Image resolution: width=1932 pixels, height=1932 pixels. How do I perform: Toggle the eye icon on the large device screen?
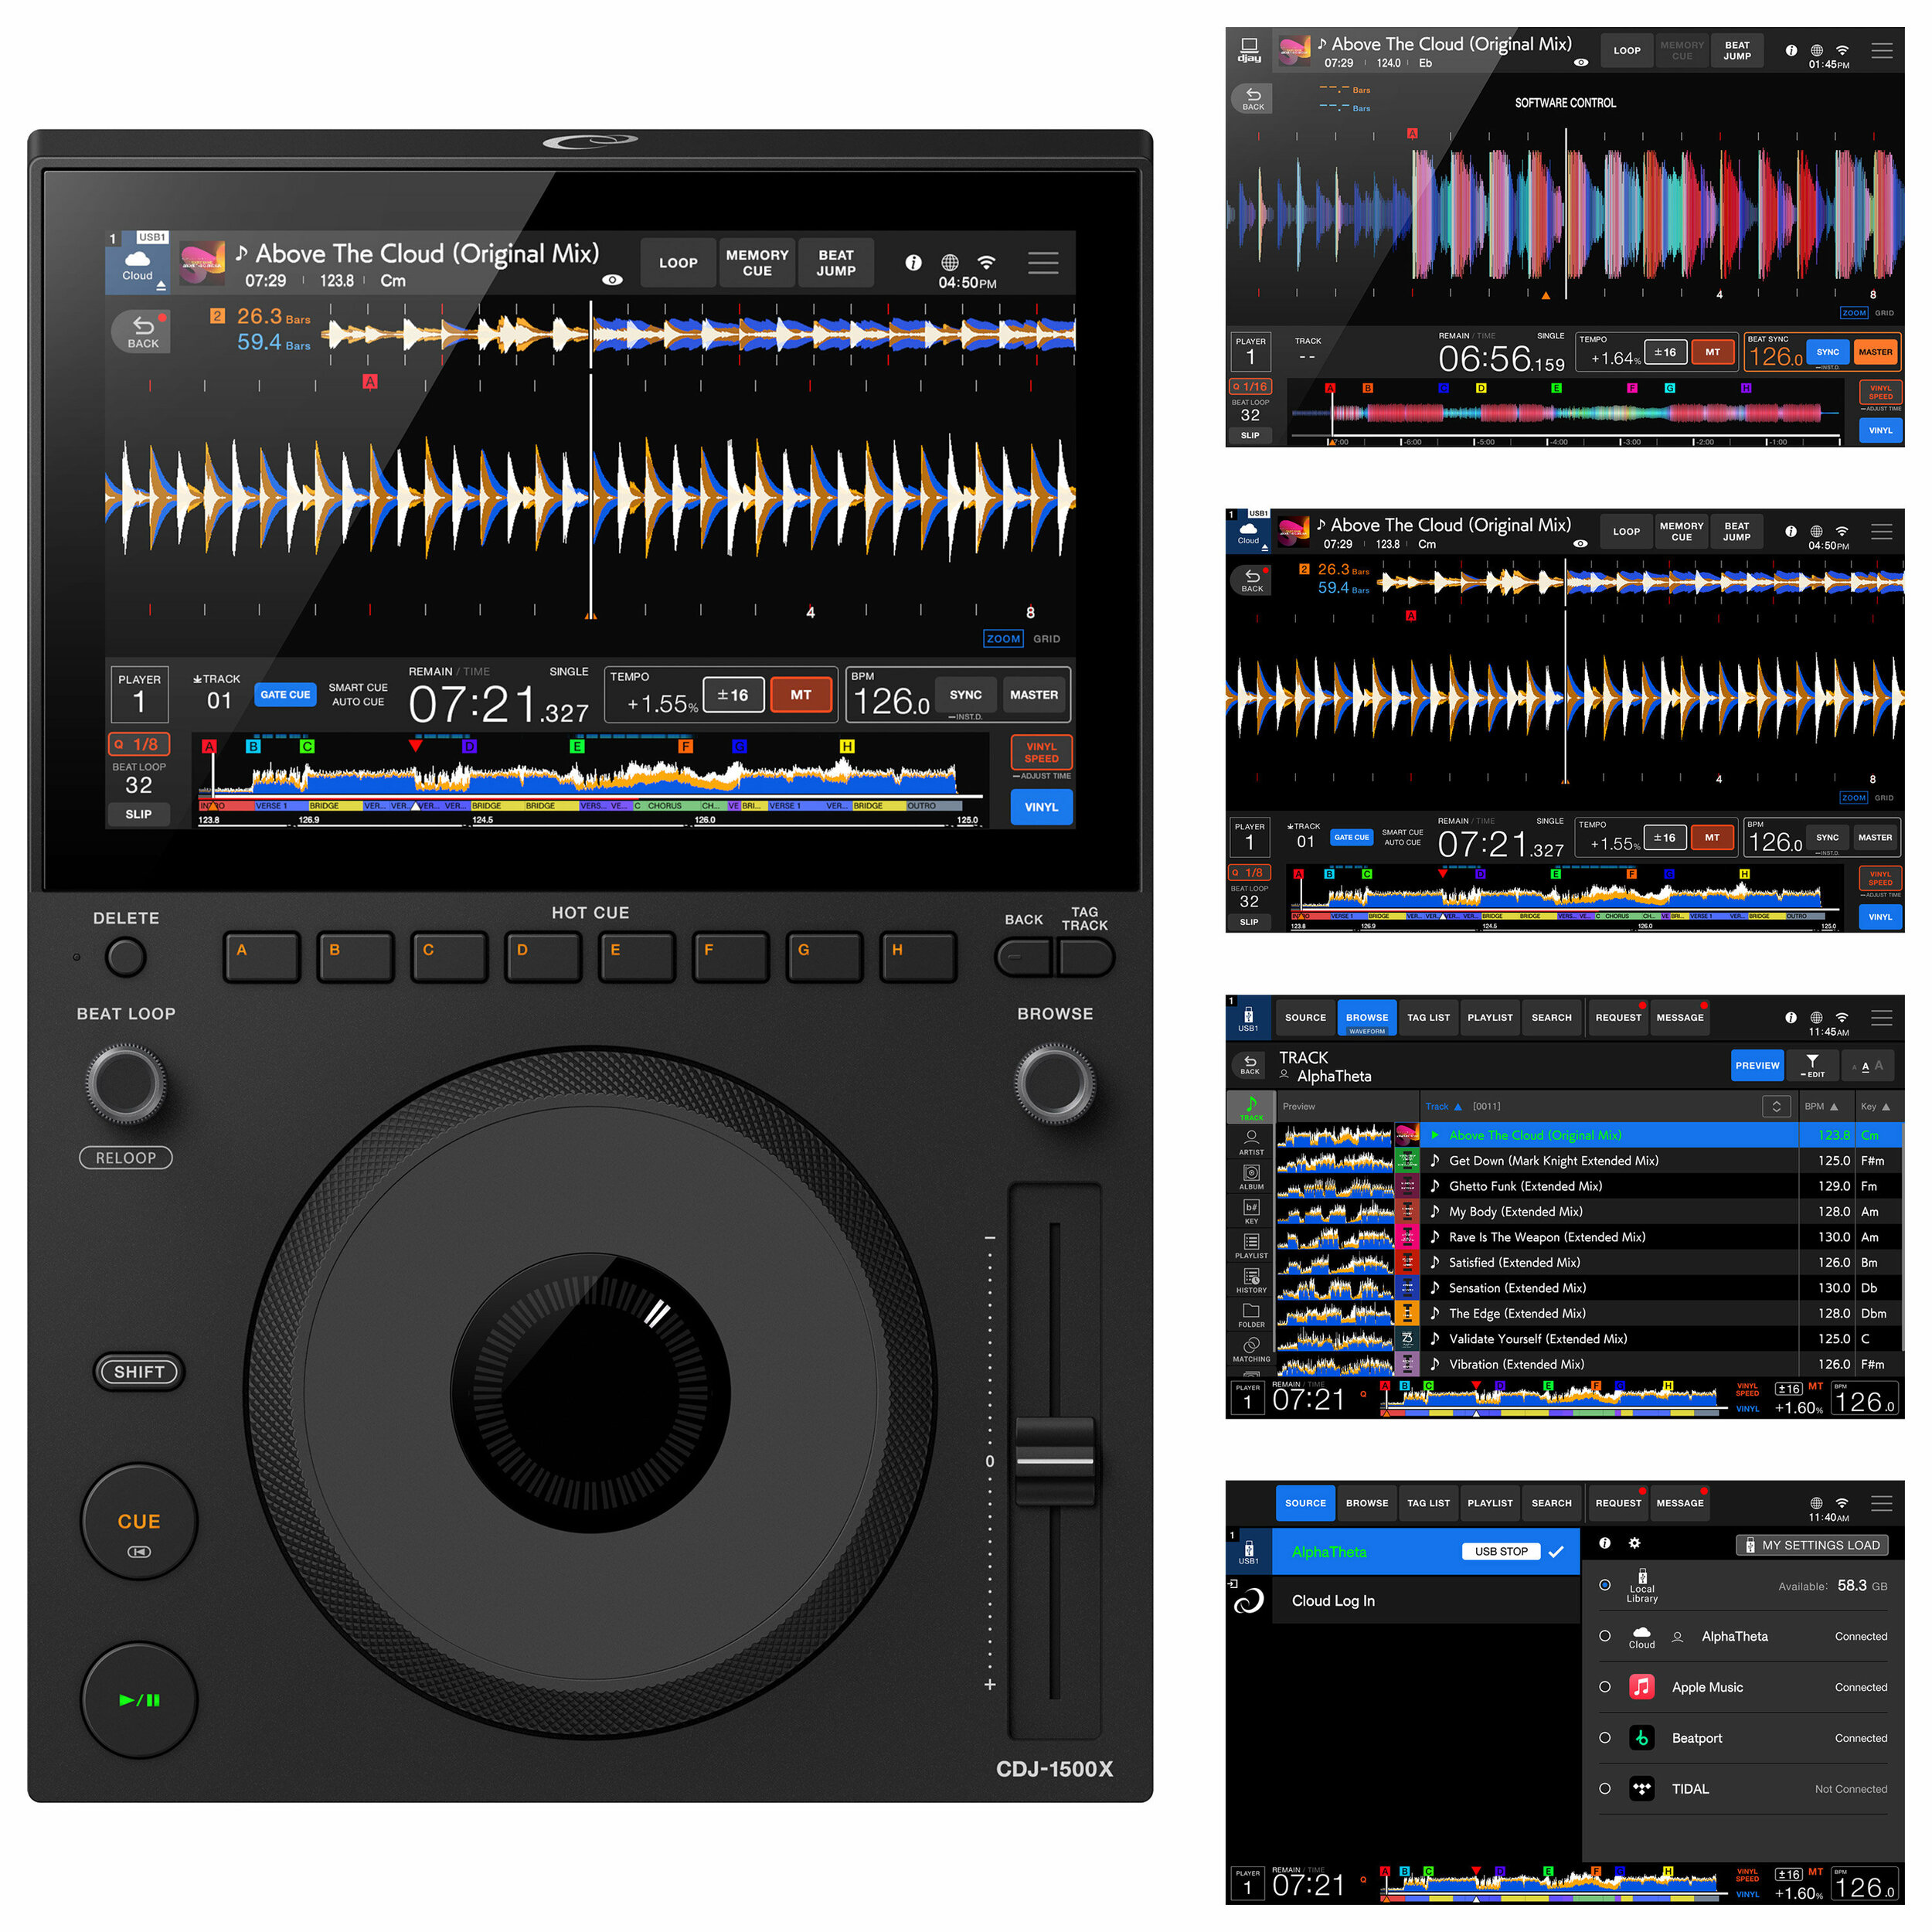[612, 281]
